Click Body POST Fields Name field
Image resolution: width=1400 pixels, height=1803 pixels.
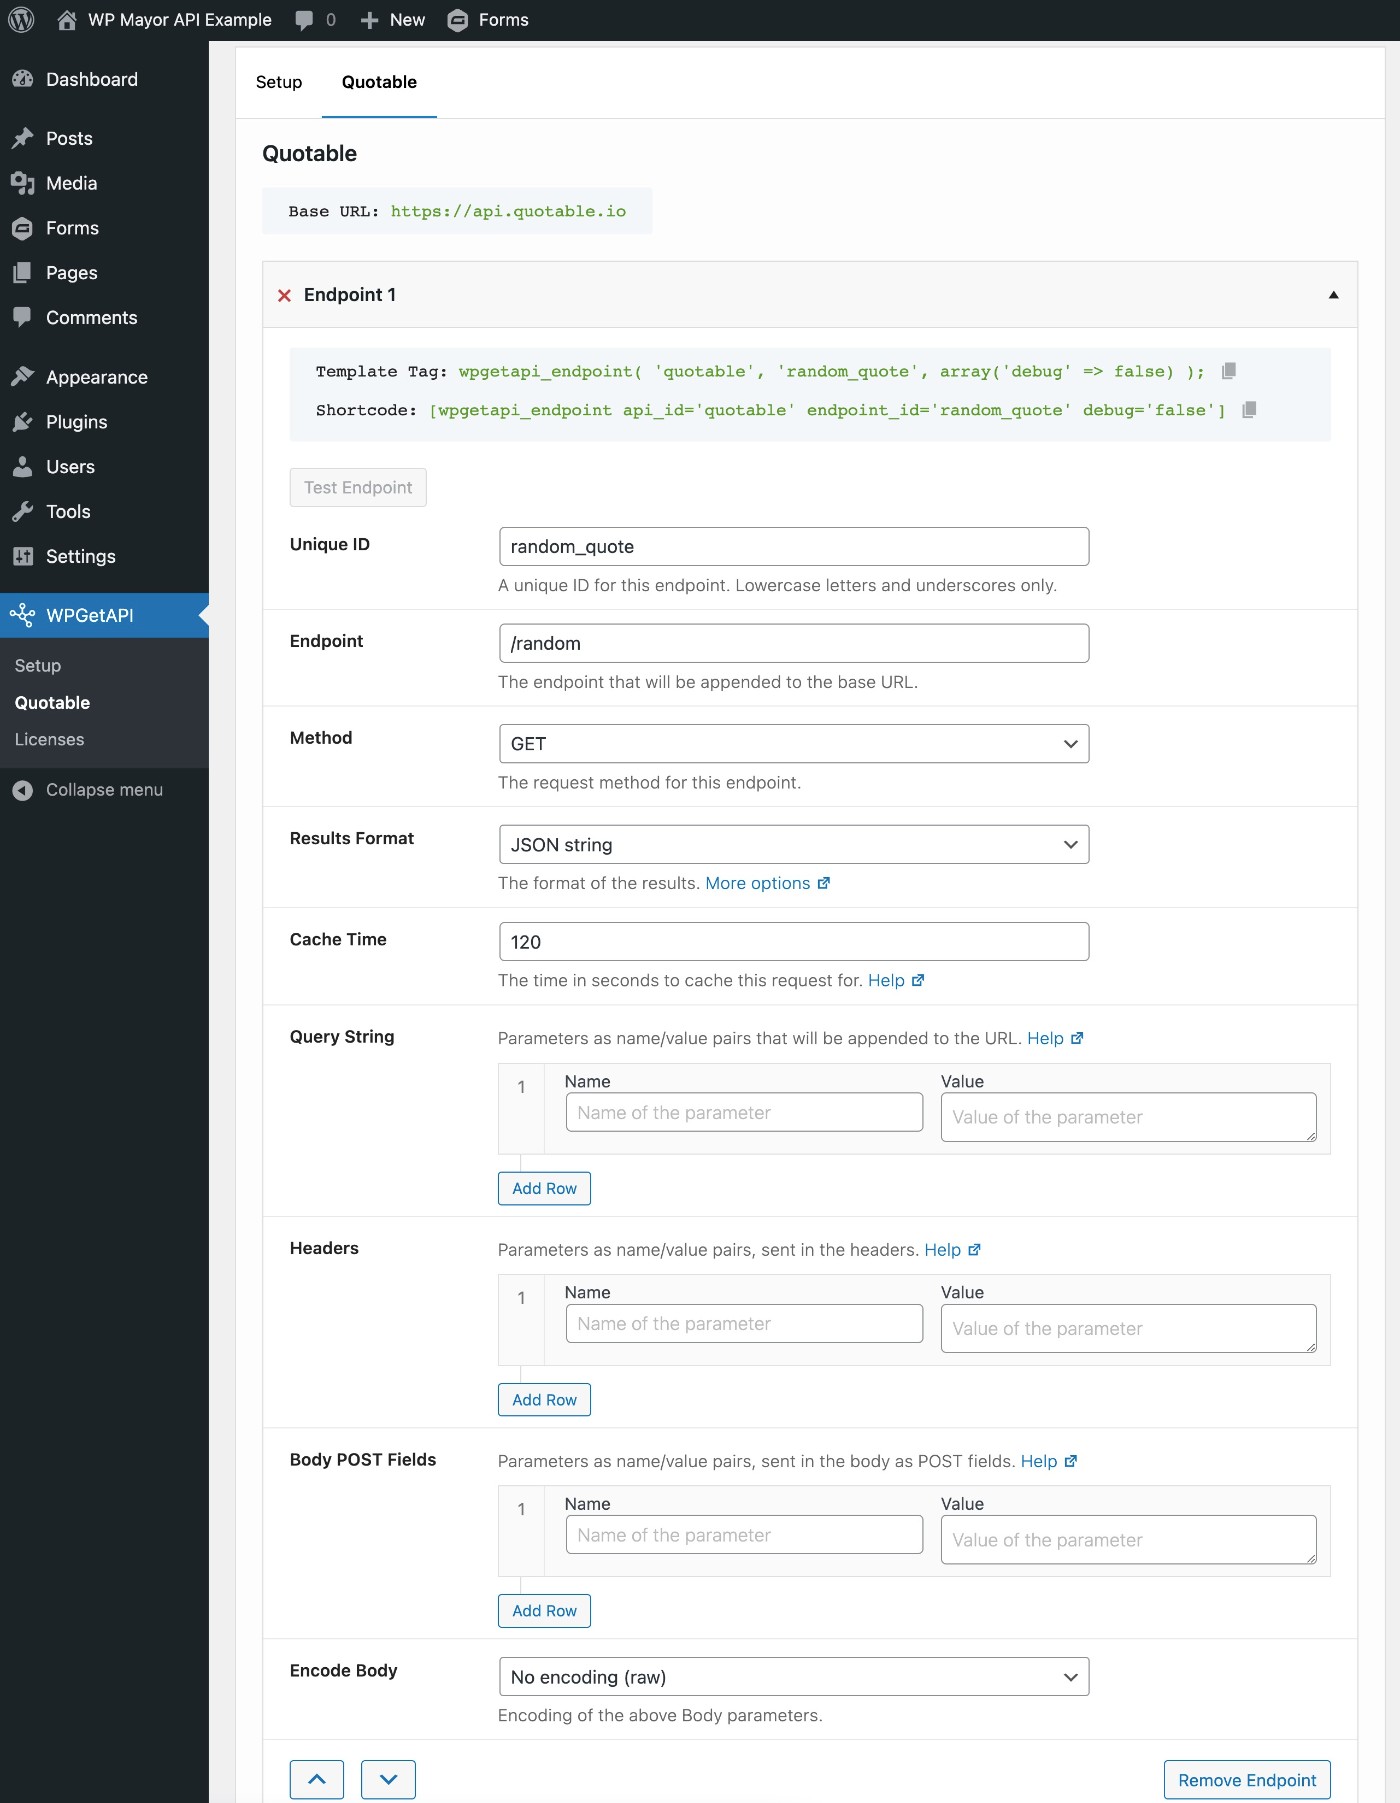(744, 1535)
